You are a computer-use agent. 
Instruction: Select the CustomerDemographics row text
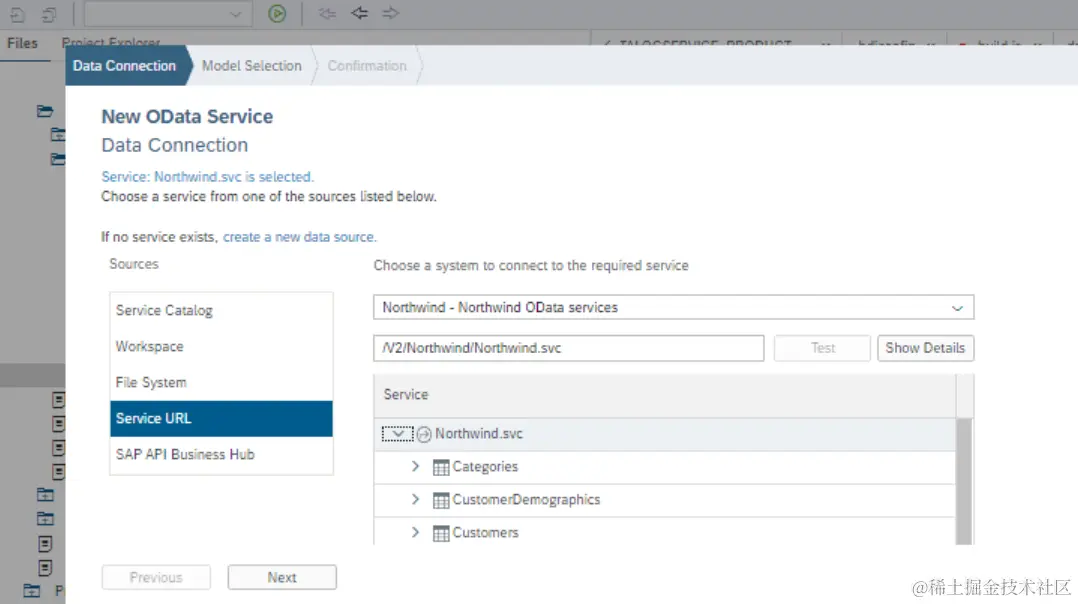tap(526, 500)
